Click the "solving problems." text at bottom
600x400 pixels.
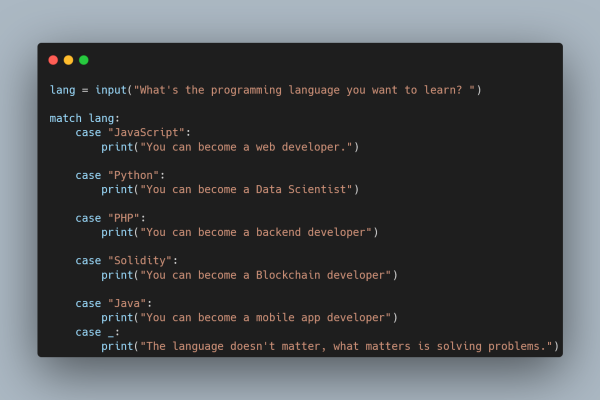(x=491, y=346)
